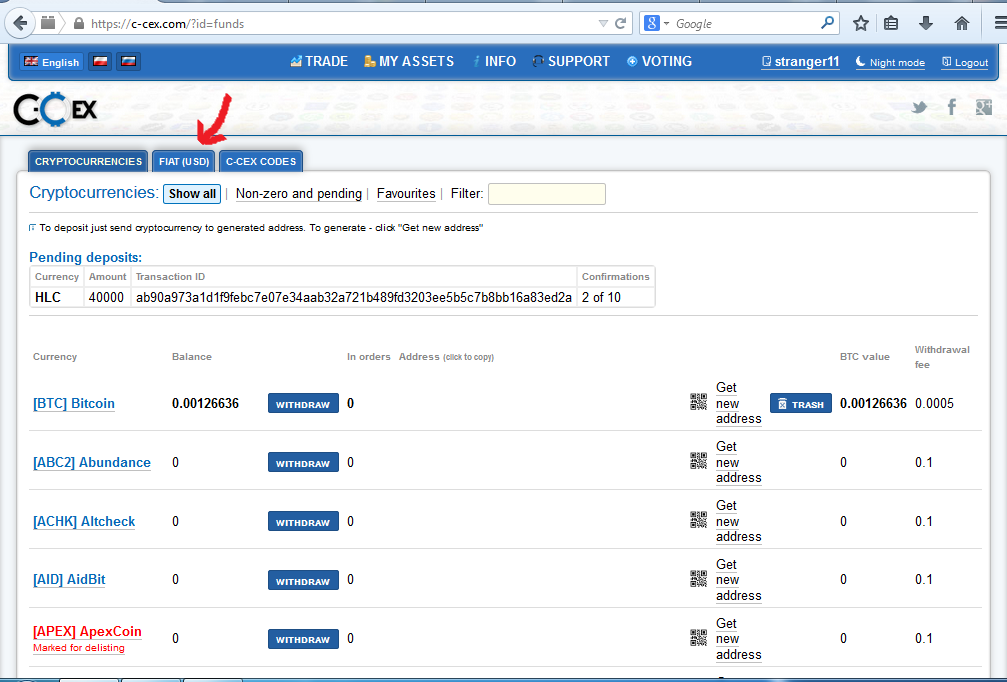This screenshot has width=1007, height=682.
Task: Open the [ACHK] Altcheck link
Action: click(84, 521)
